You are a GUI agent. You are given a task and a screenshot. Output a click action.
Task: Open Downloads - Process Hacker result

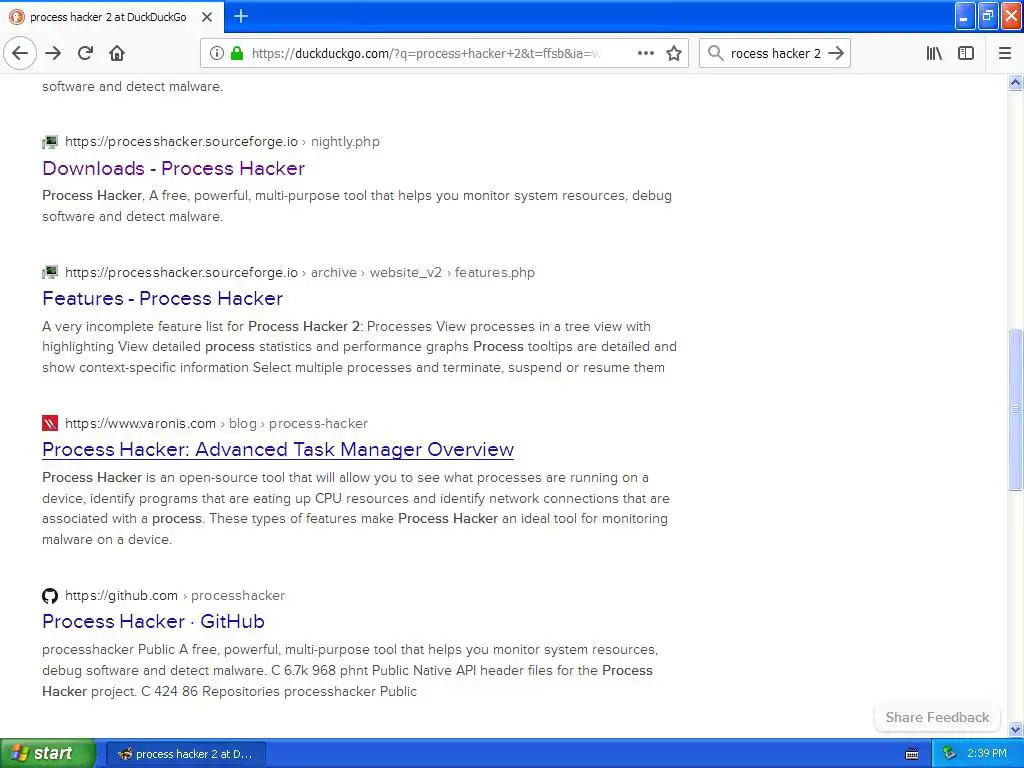point(173,168)
